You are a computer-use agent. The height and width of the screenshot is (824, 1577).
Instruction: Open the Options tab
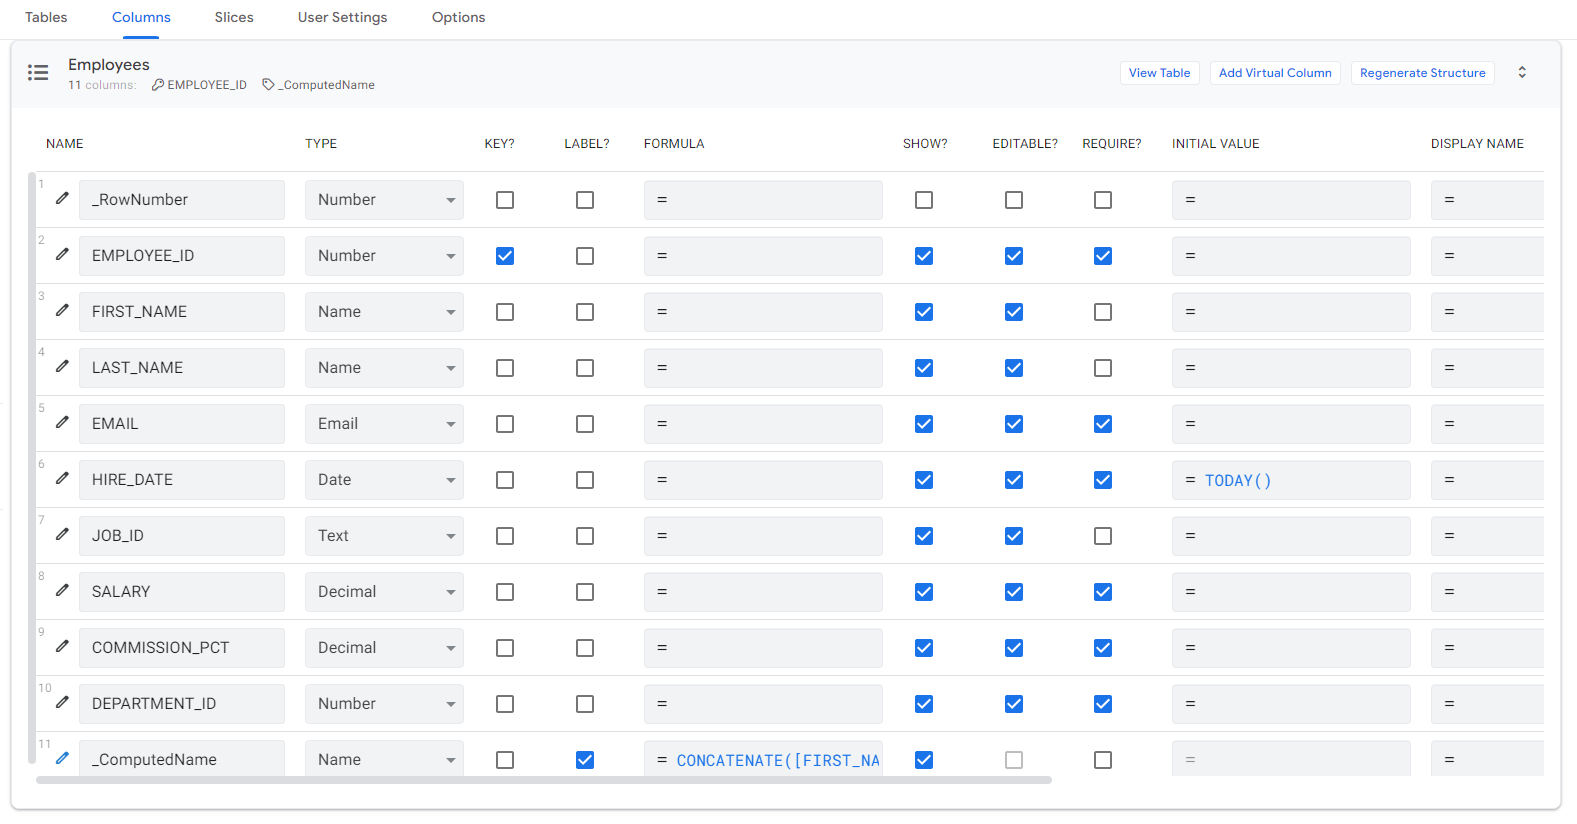pyautogui.click(x=458, y=18)
